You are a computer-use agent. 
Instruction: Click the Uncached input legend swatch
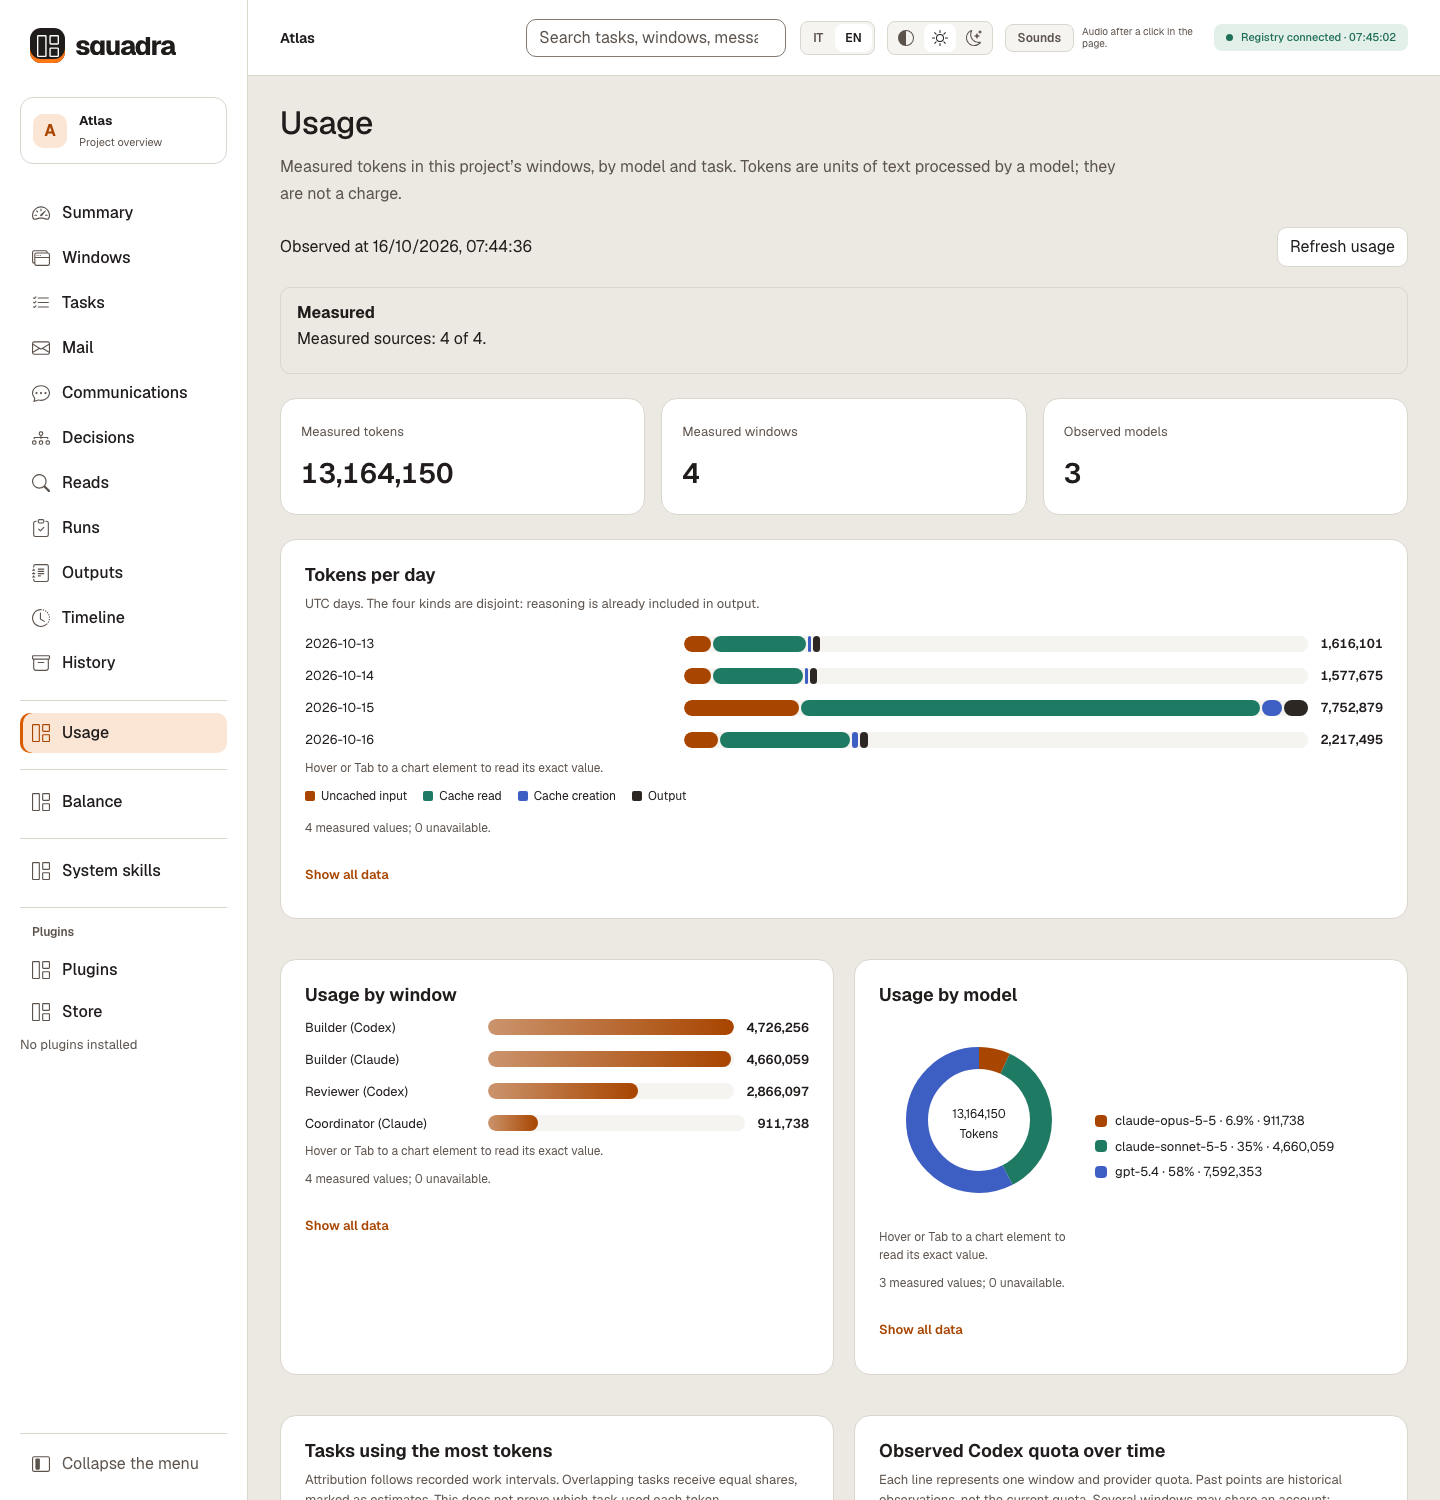(x=310, y=797)
